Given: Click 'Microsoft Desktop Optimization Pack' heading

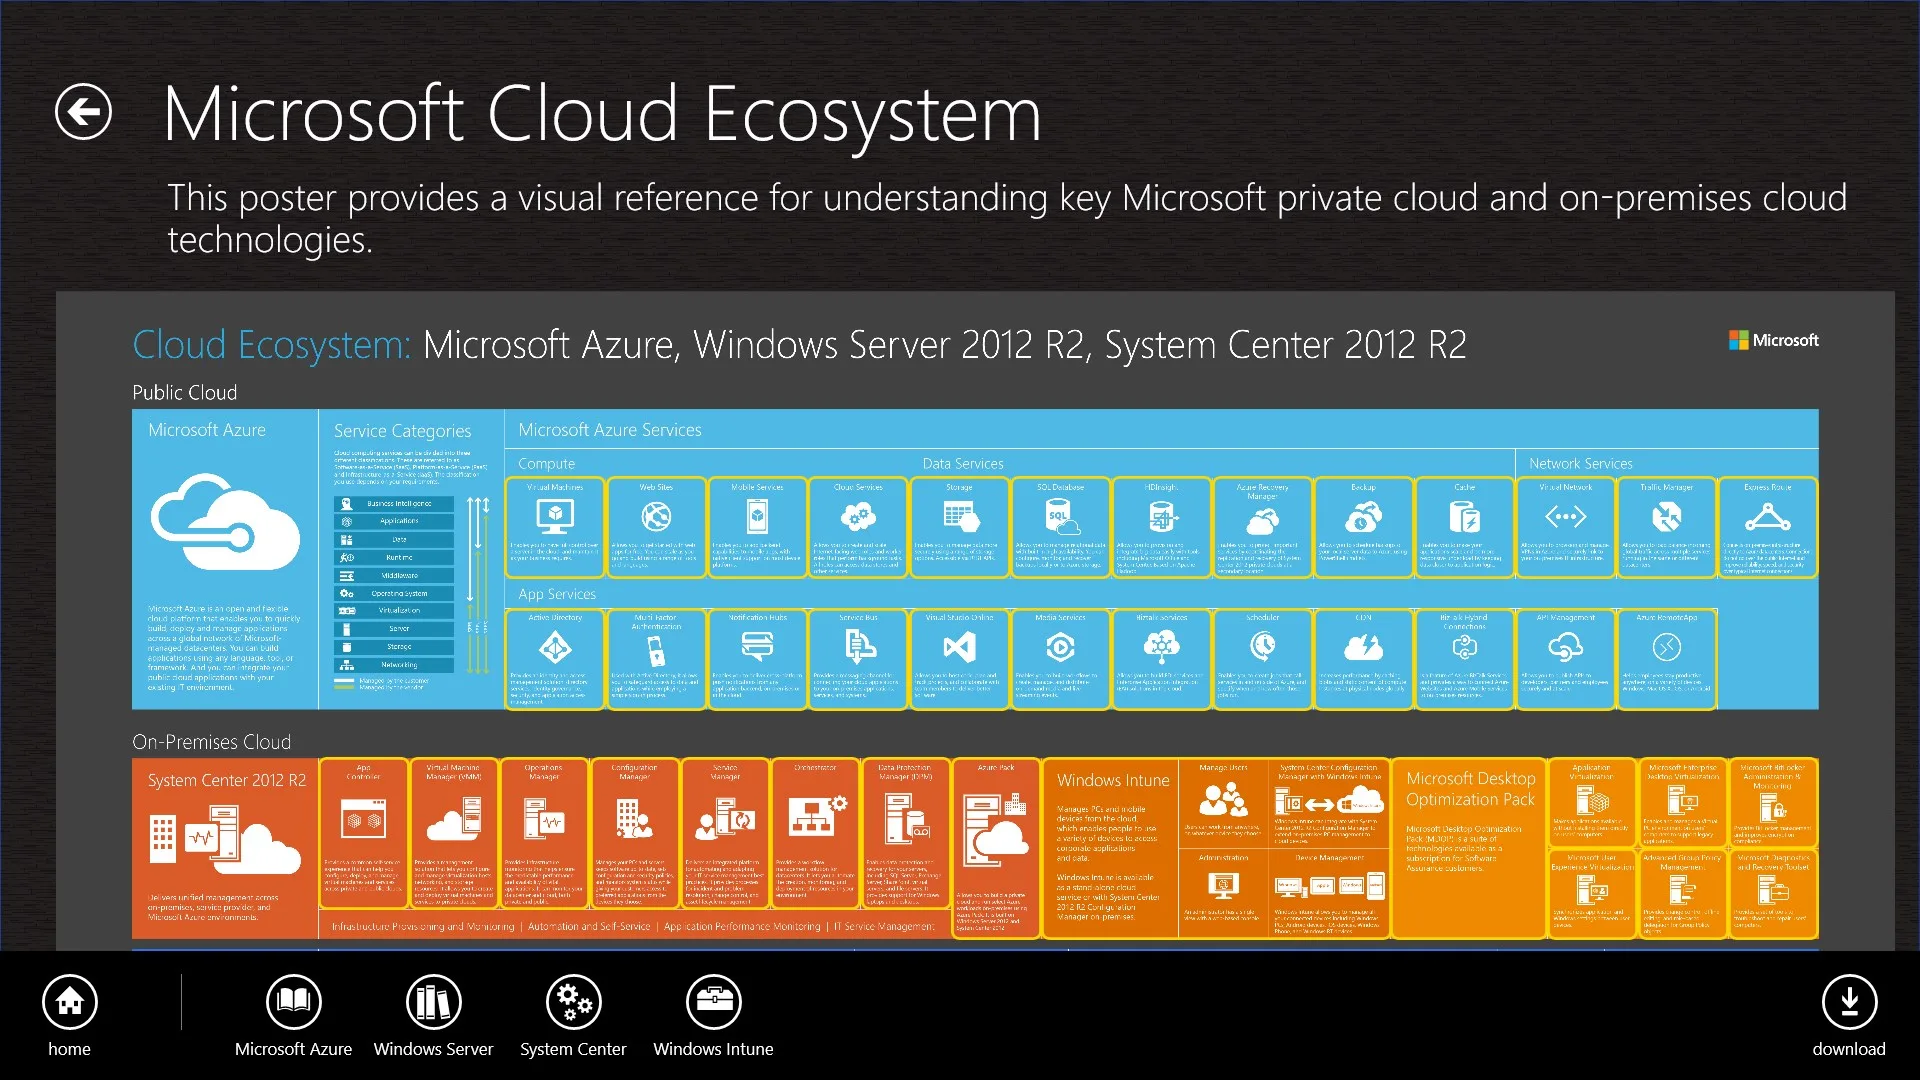Looking at the screenshot, I should pyautogui.click(x=1470, y=789).
